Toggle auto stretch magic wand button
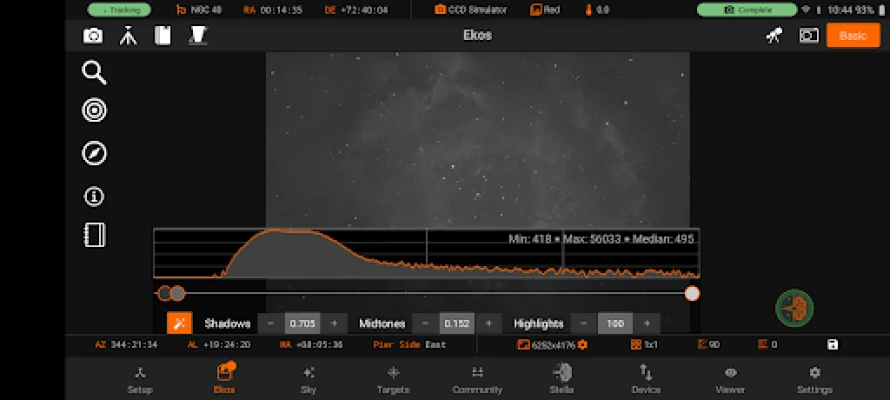 click(x=179, y=323)
